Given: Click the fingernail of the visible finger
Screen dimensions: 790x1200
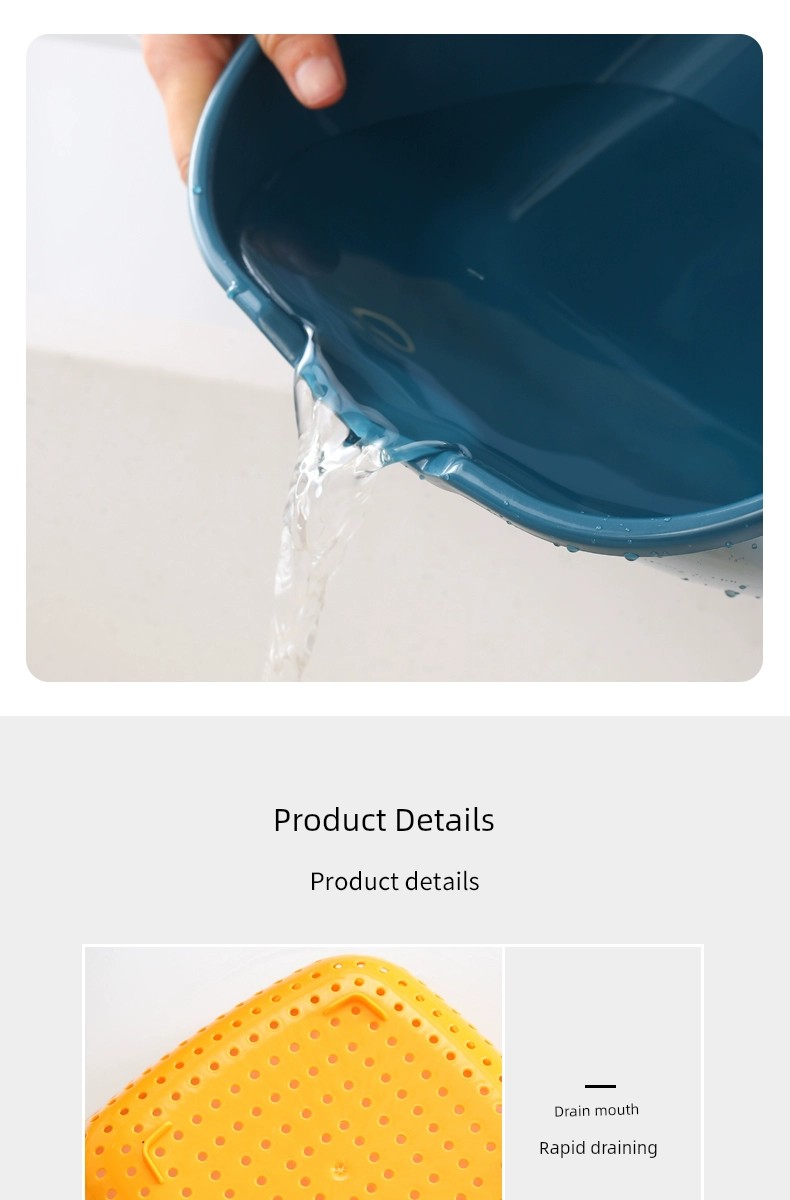Looking at the screenshot, I should pyautogui.click(x=319, y=80).
